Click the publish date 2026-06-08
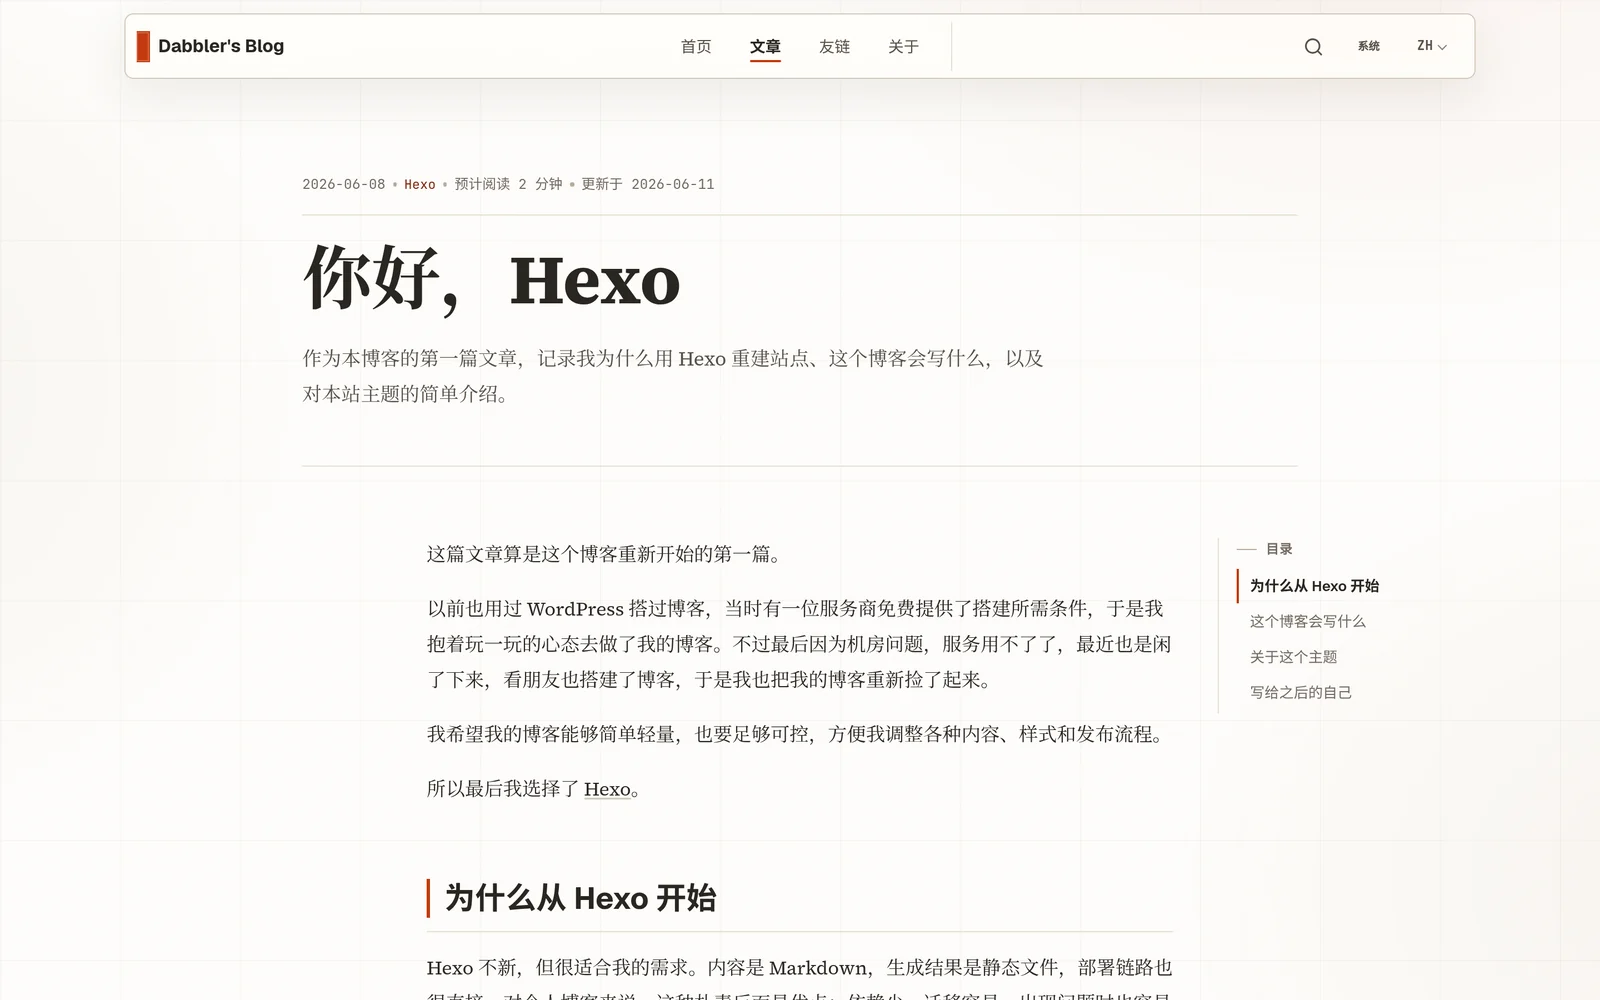 pyautogui.click(x=343, y=184)
